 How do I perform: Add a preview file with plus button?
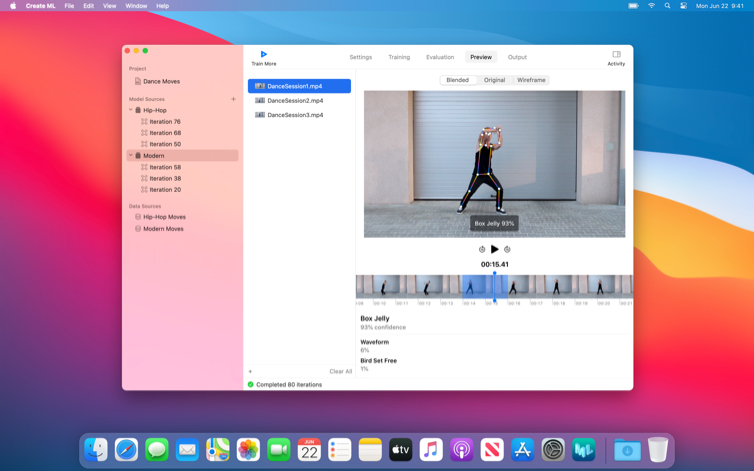pos(250,371)
